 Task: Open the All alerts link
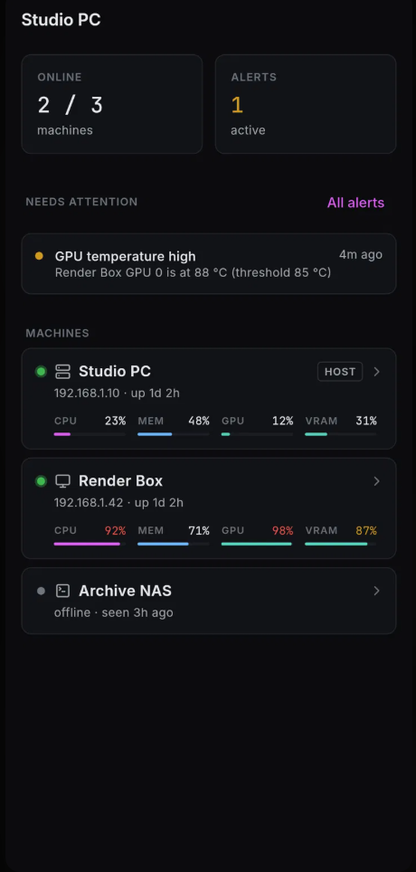click(355, 202)
